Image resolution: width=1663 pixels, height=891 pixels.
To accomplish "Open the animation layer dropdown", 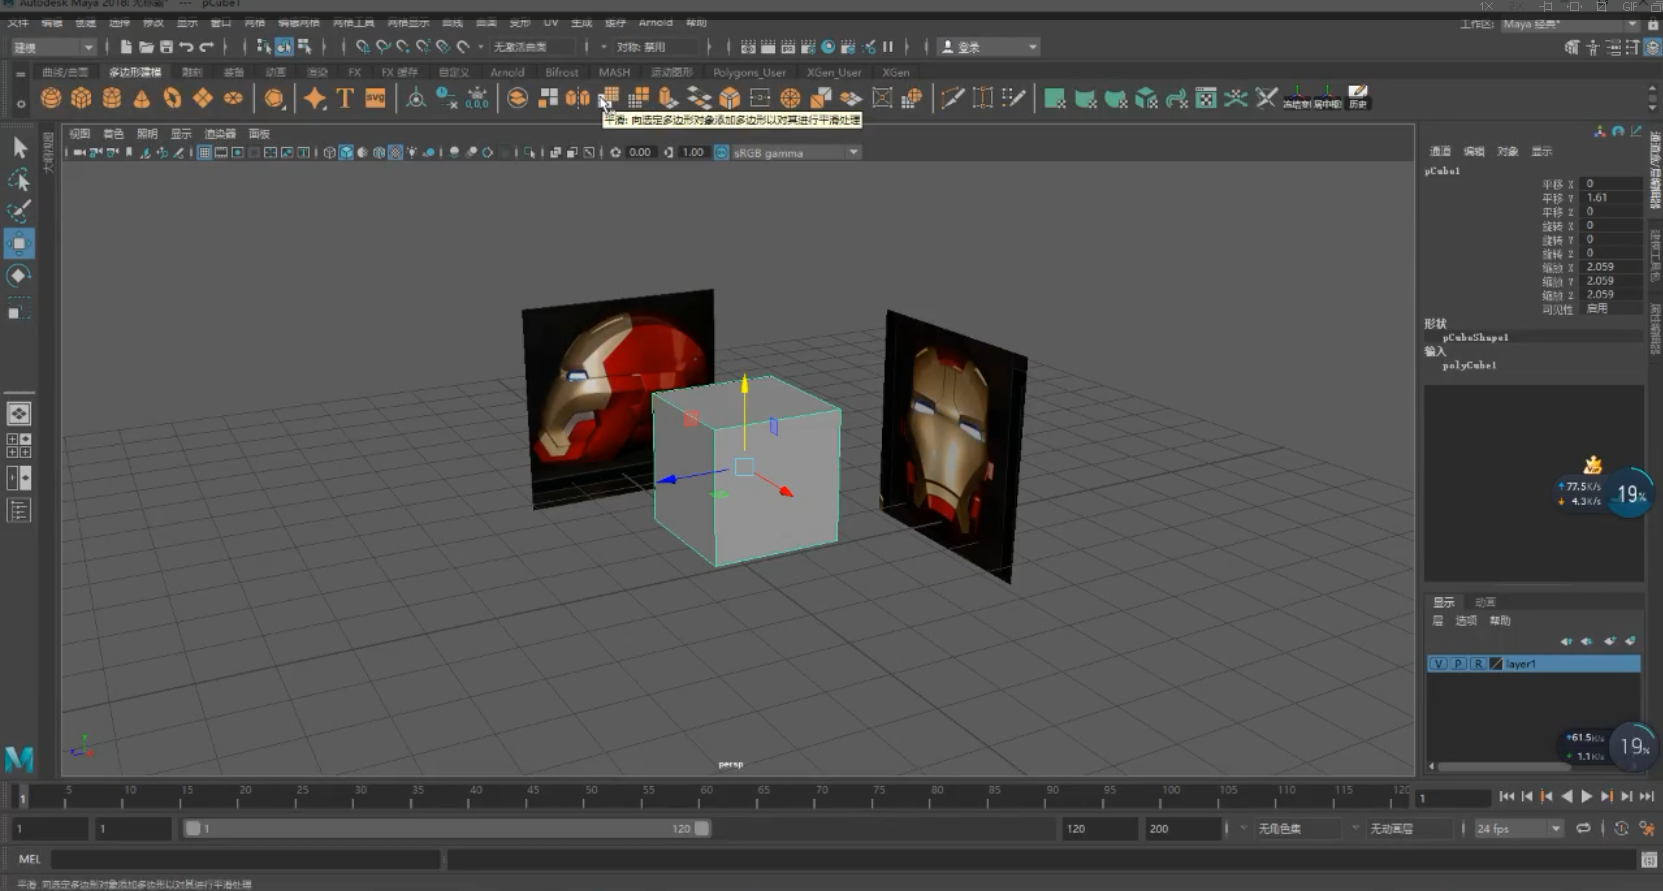I will click(x=1410, y=828).
